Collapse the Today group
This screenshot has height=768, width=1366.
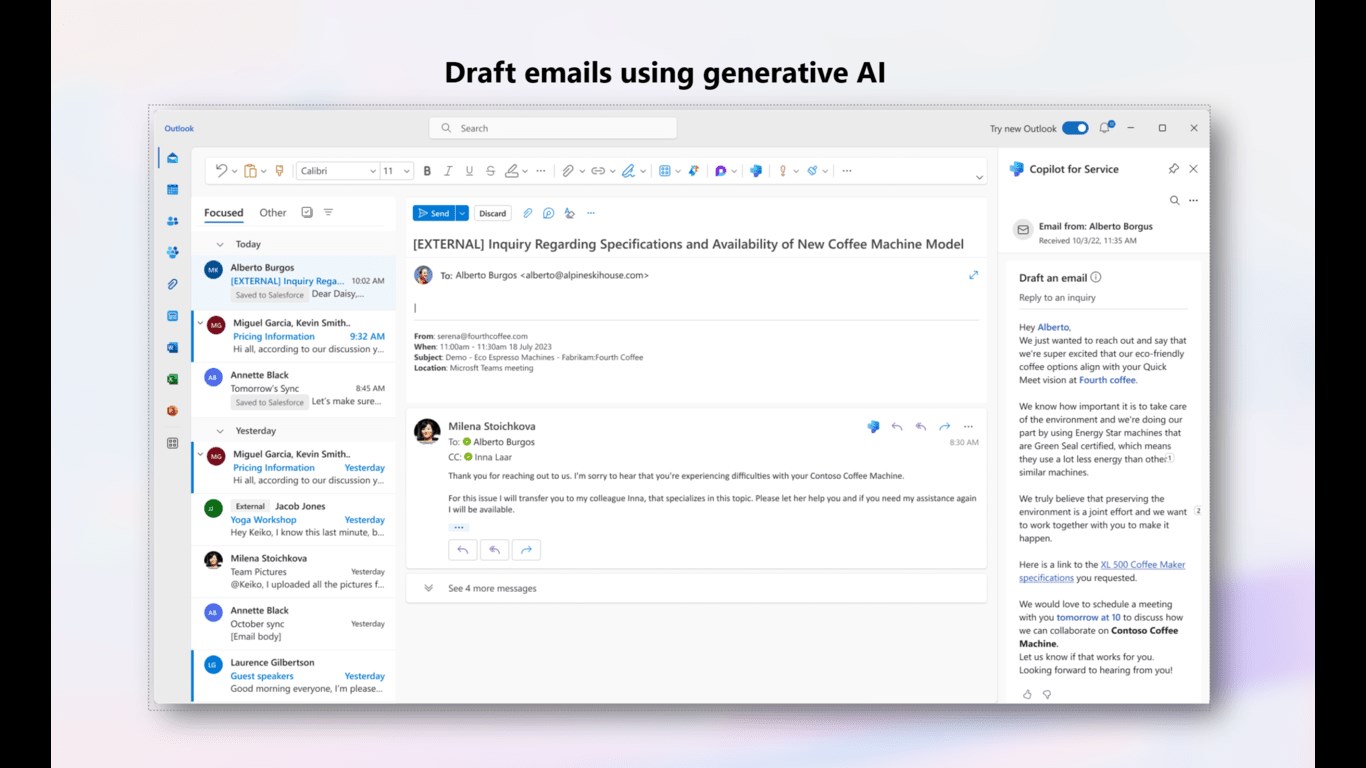[x=220, y=244]
